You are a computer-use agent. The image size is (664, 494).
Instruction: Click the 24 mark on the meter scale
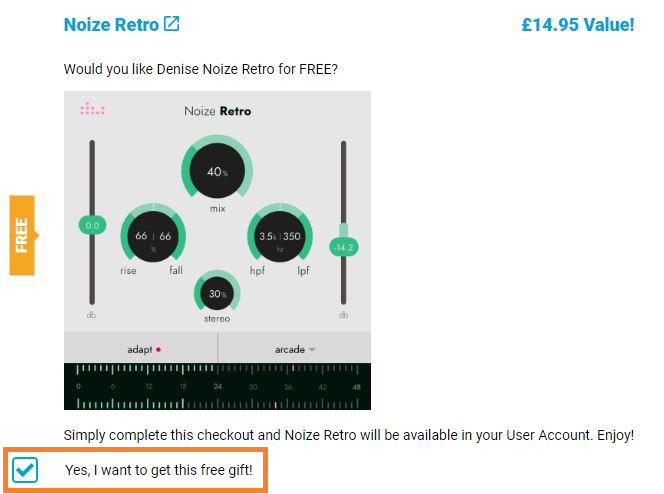point(218,386)
